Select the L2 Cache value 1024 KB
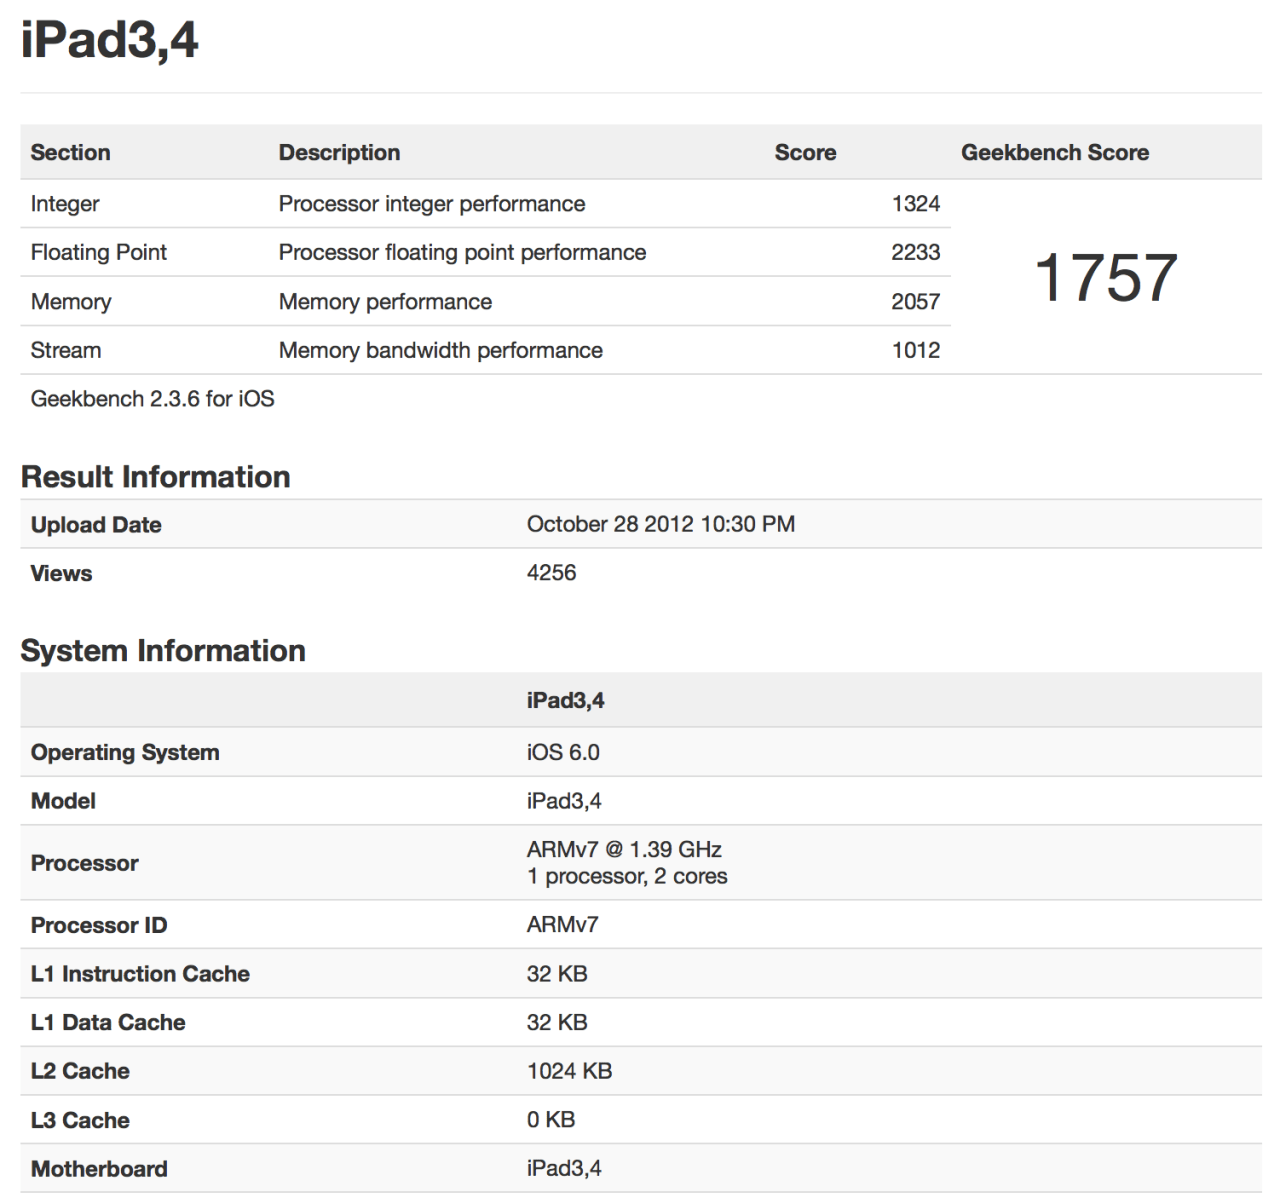Image resolution: width=1280 pixels, height=1198 pixels. click(x=569, y=1071)
